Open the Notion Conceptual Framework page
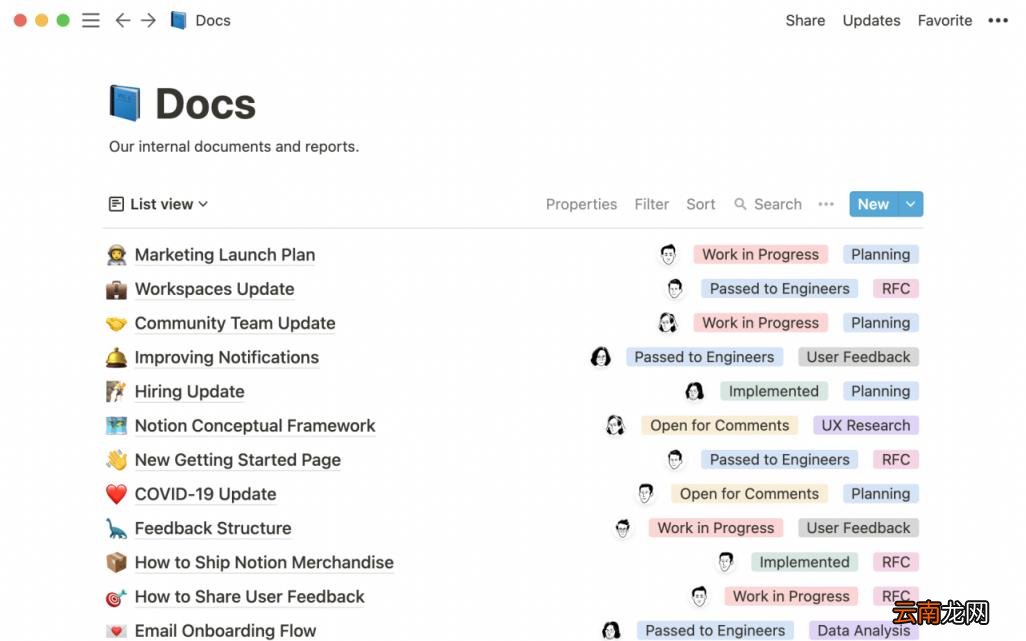The image size is (1026, 641). 255,426
